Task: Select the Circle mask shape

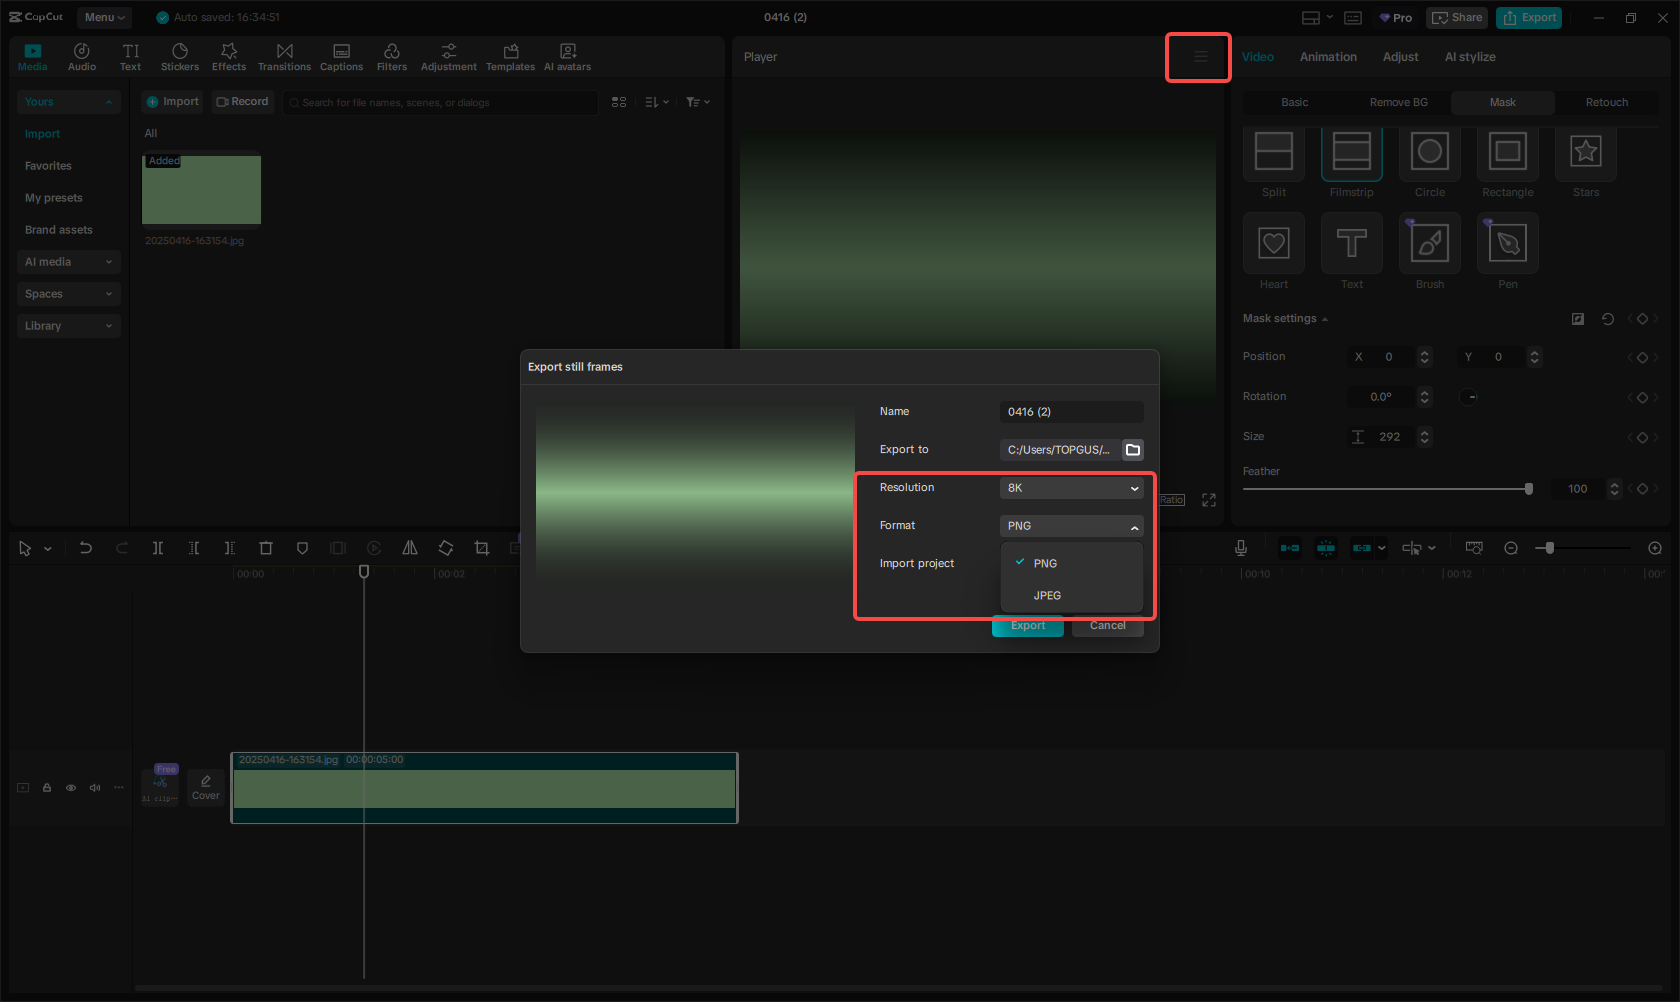Action: click(x=1429, y=160)
